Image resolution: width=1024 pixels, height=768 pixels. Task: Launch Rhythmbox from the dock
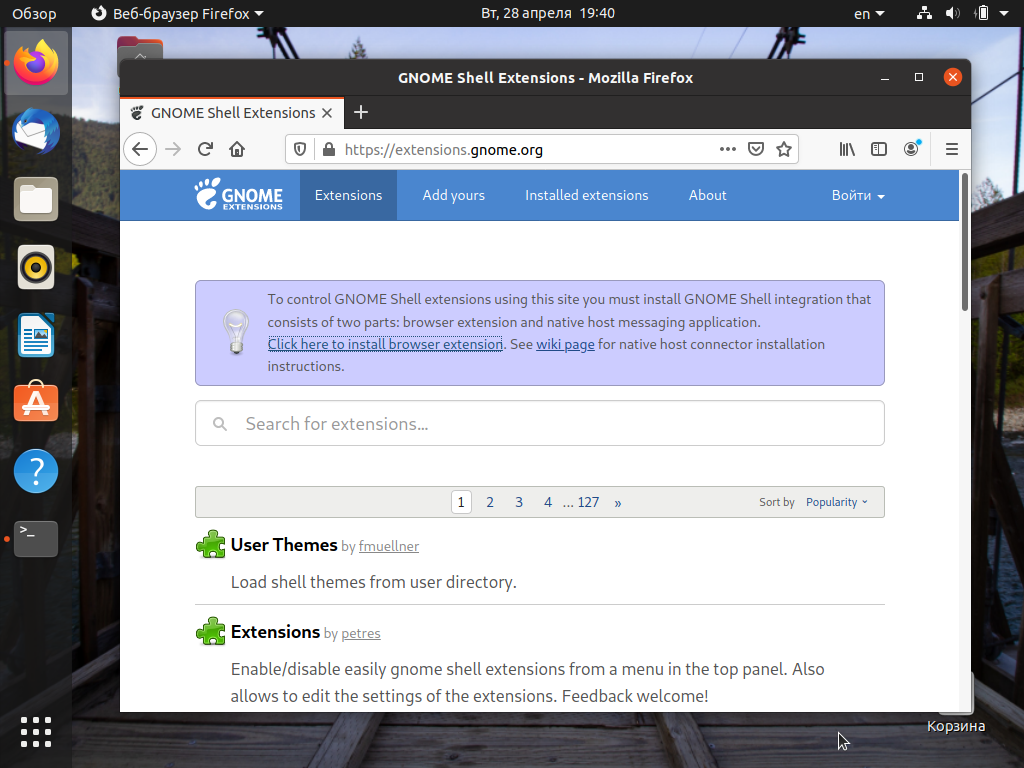pos(36,267)
